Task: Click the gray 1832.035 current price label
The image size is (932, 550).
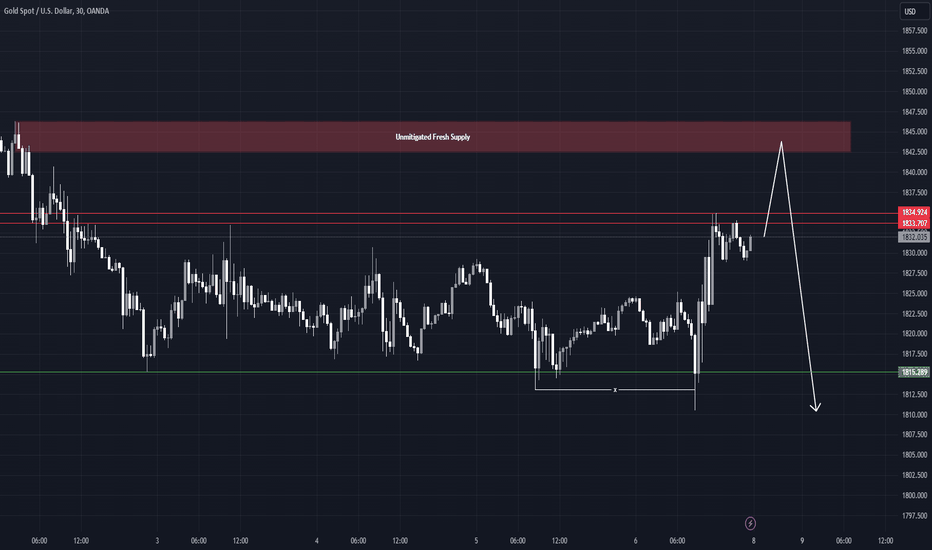Action: (914, 237)
